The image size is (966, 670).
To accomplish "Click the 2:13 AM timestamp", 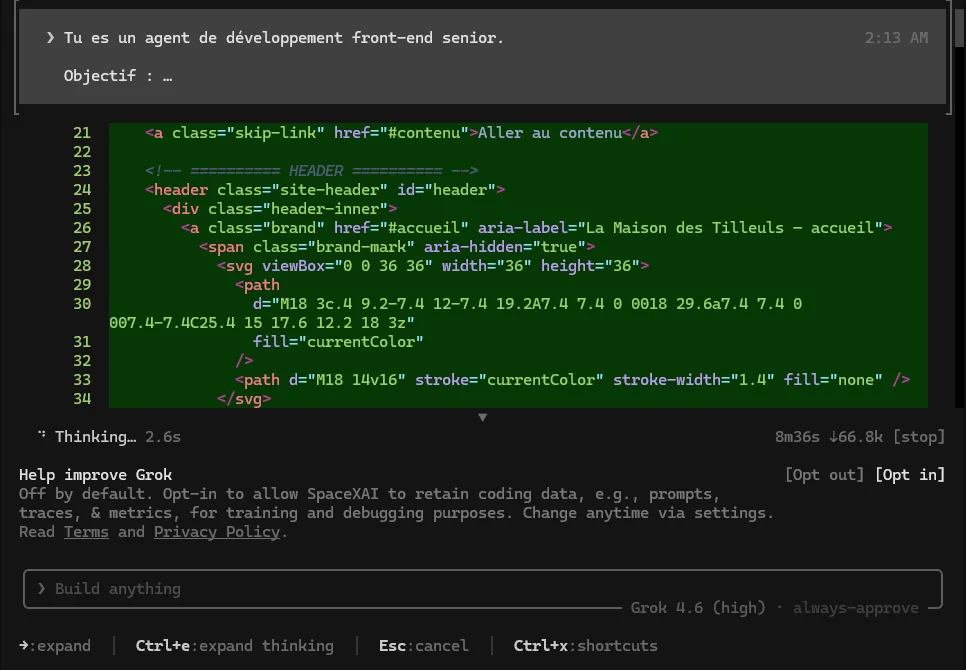I will (896, 38).
